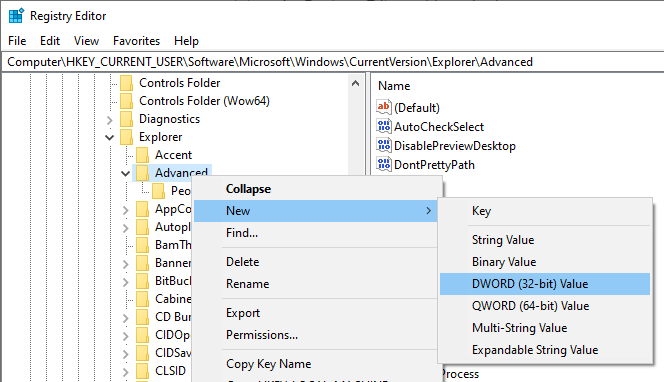Click the registry path address bar
The image size is (664, 382).
(332, 62)
